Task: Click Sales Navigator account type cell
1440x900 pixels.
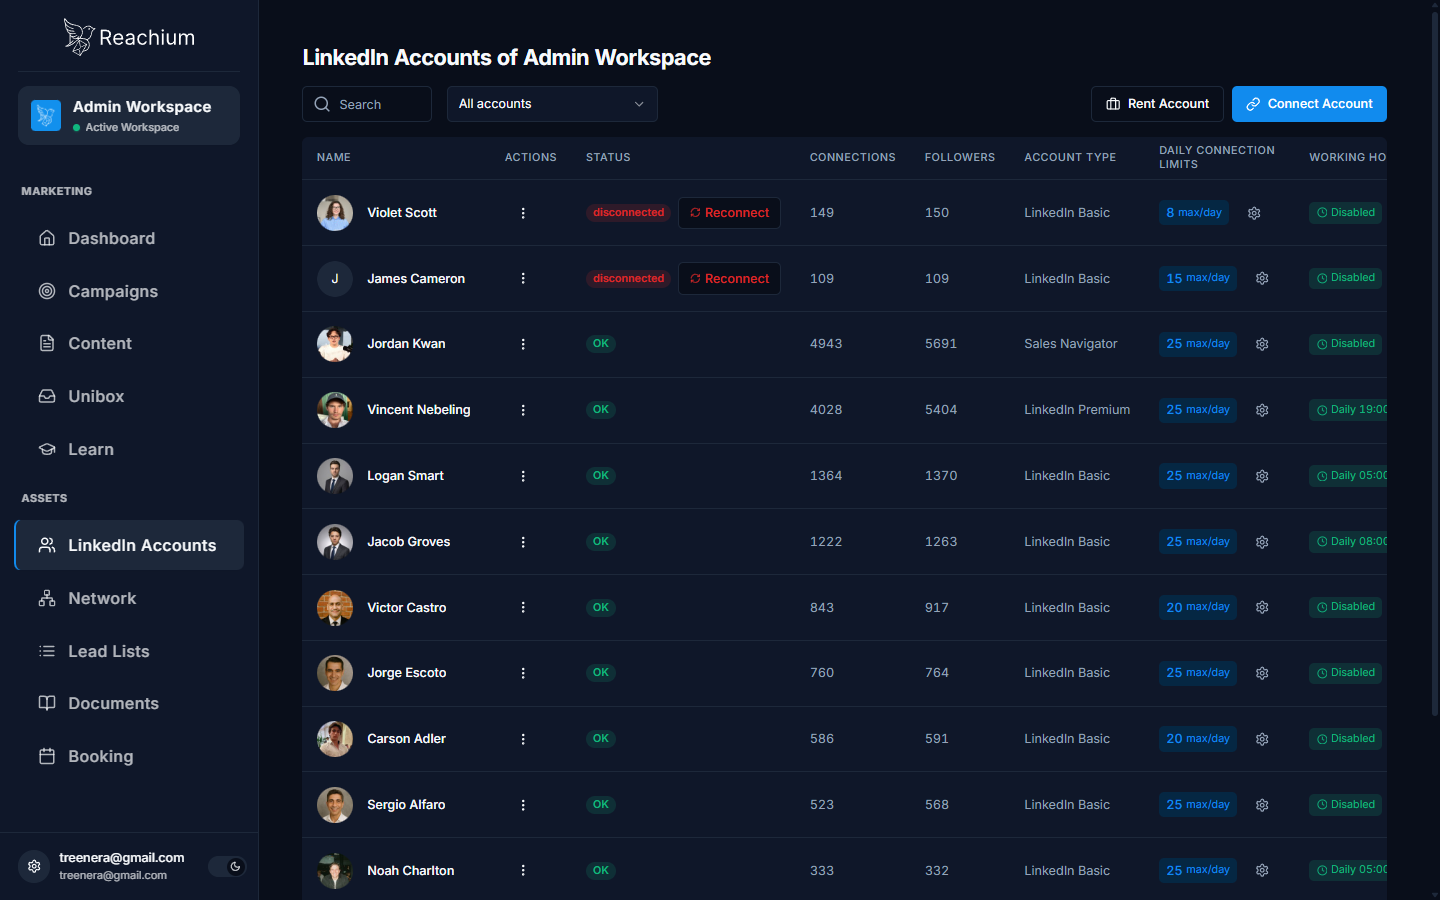Action: pos(1070,344)
